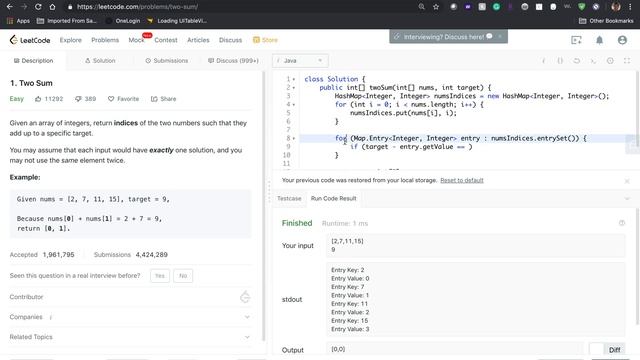Open the OneLogin bookmark
This screenshot has height=360, width=640.
(123, 21)
